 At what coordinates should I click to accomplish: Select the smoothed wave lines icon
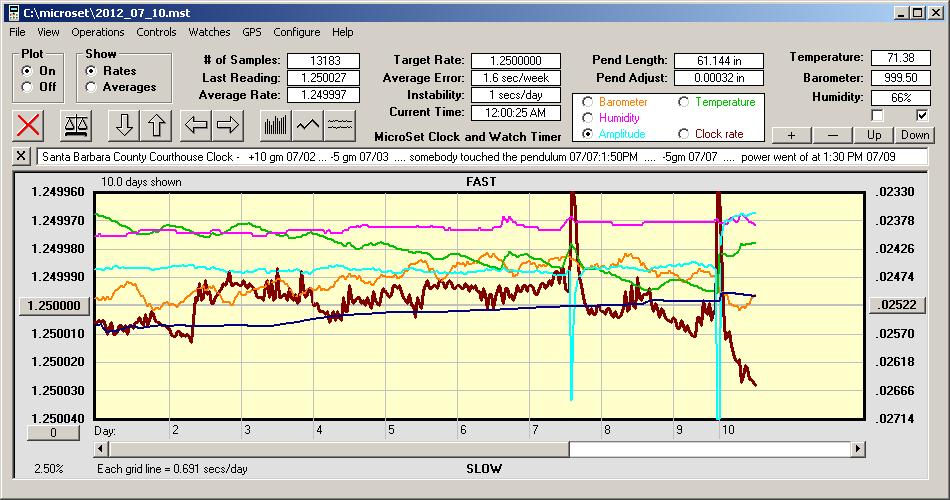(x=339, y=125)
